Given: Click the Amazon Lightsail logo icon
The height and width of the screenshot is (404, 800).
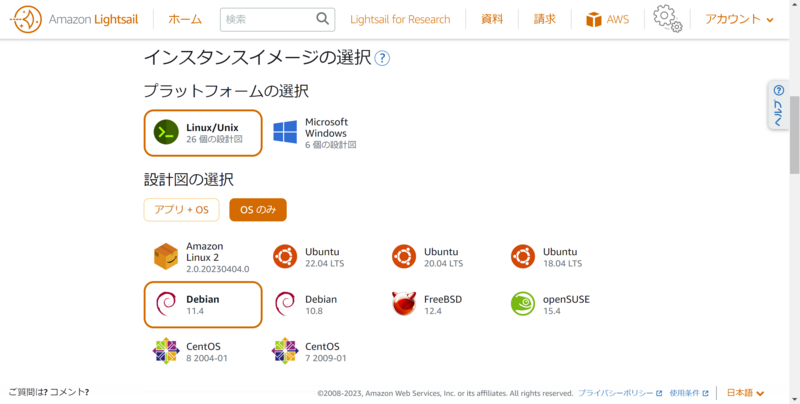Looking at the screenshot, I should [26, 19].
